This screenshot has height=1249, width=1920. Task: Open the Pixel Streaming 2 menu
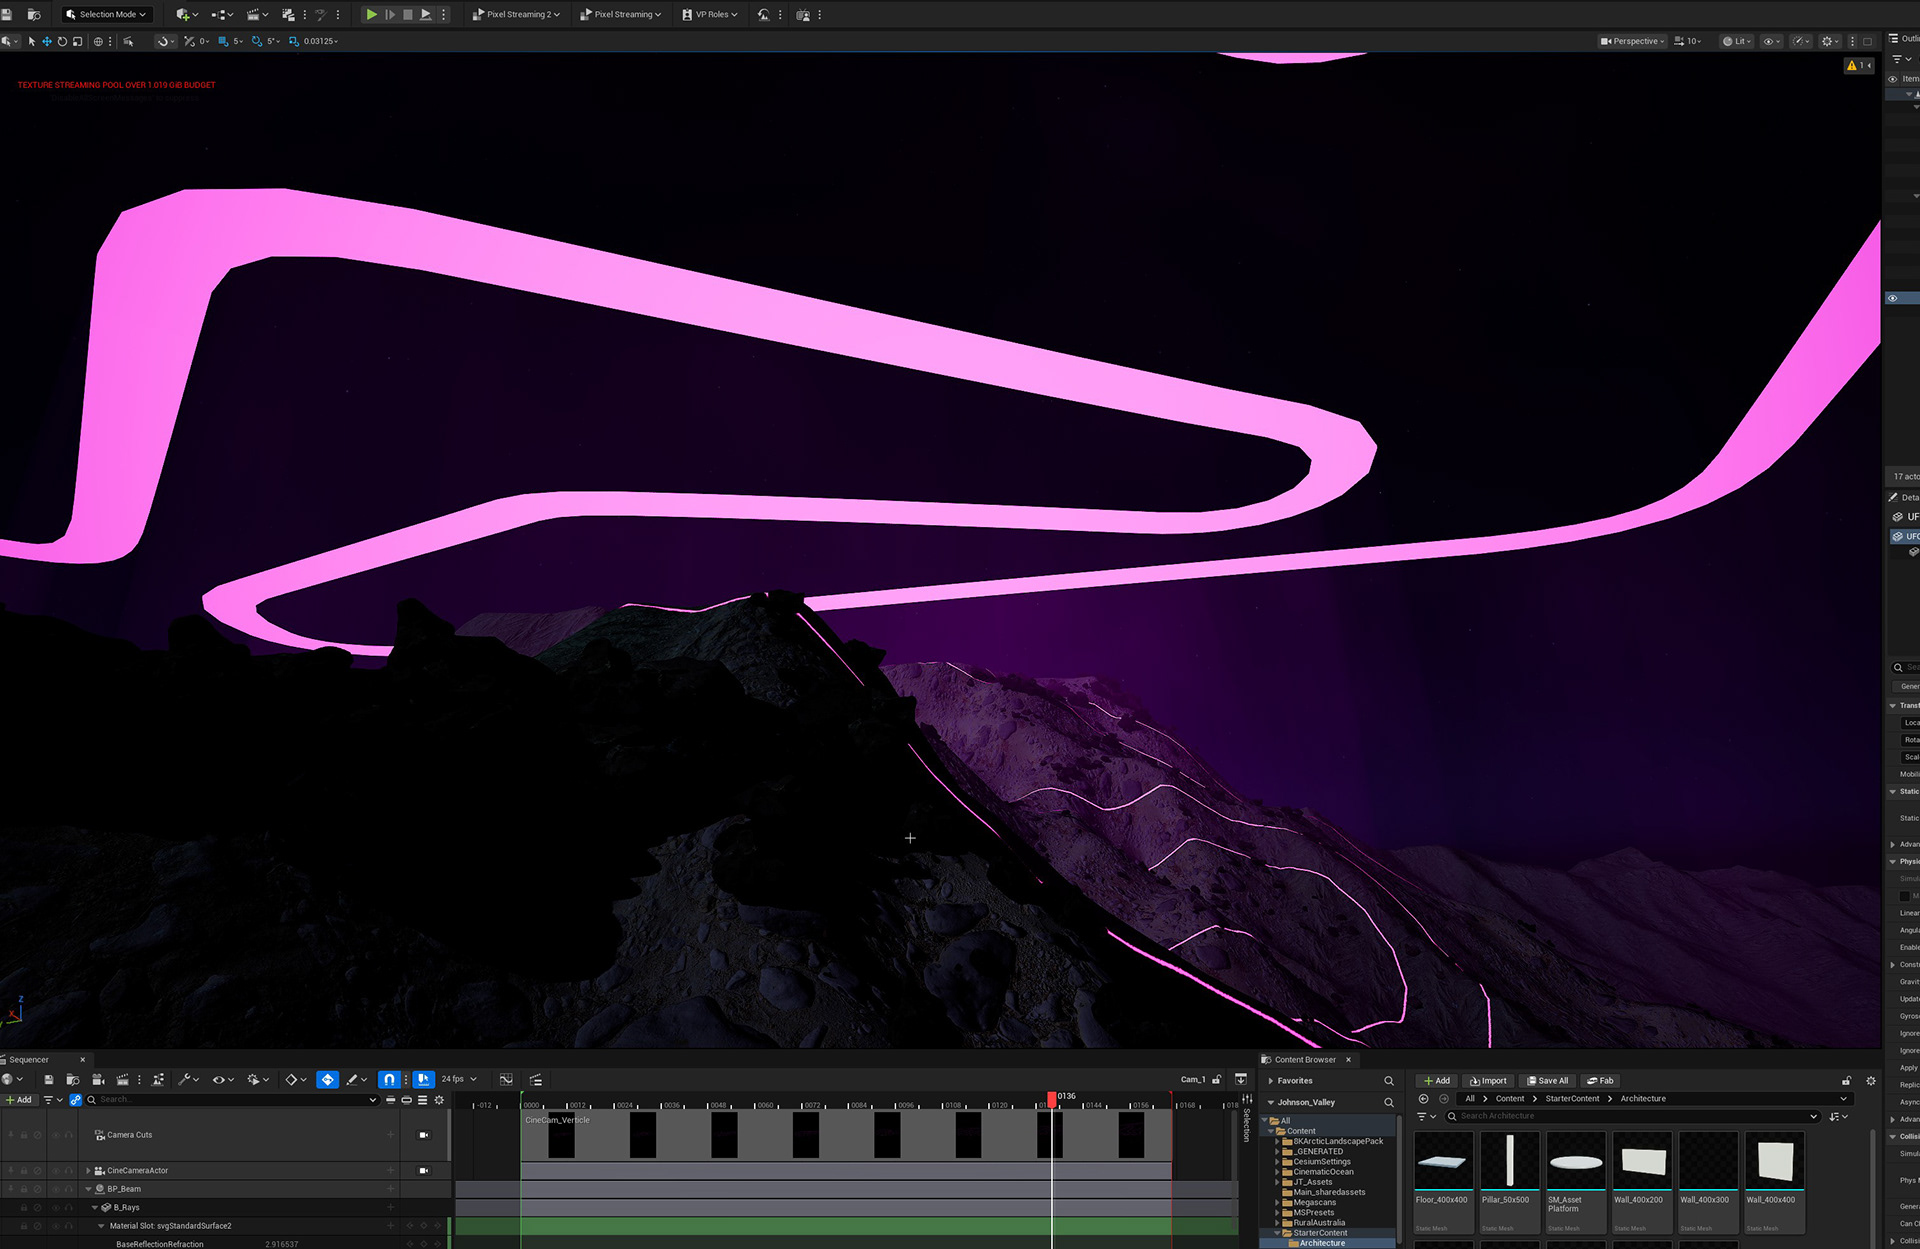516,14
